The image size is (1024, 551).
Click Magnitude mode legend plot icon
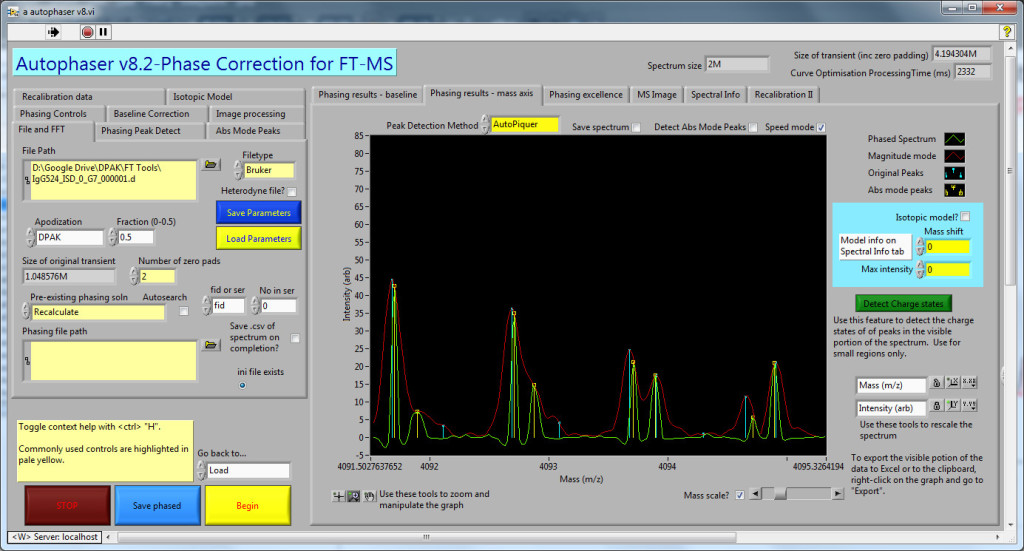click(x=954, y=156)
